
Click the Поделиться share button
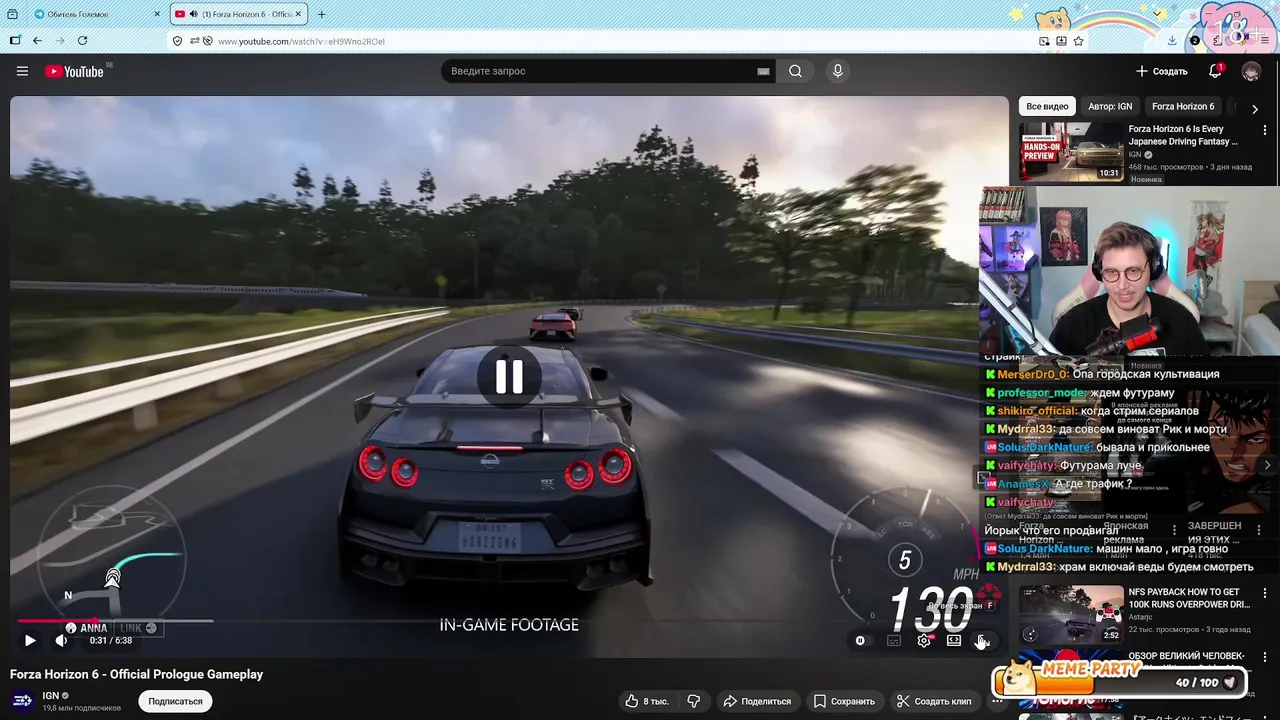757,701
